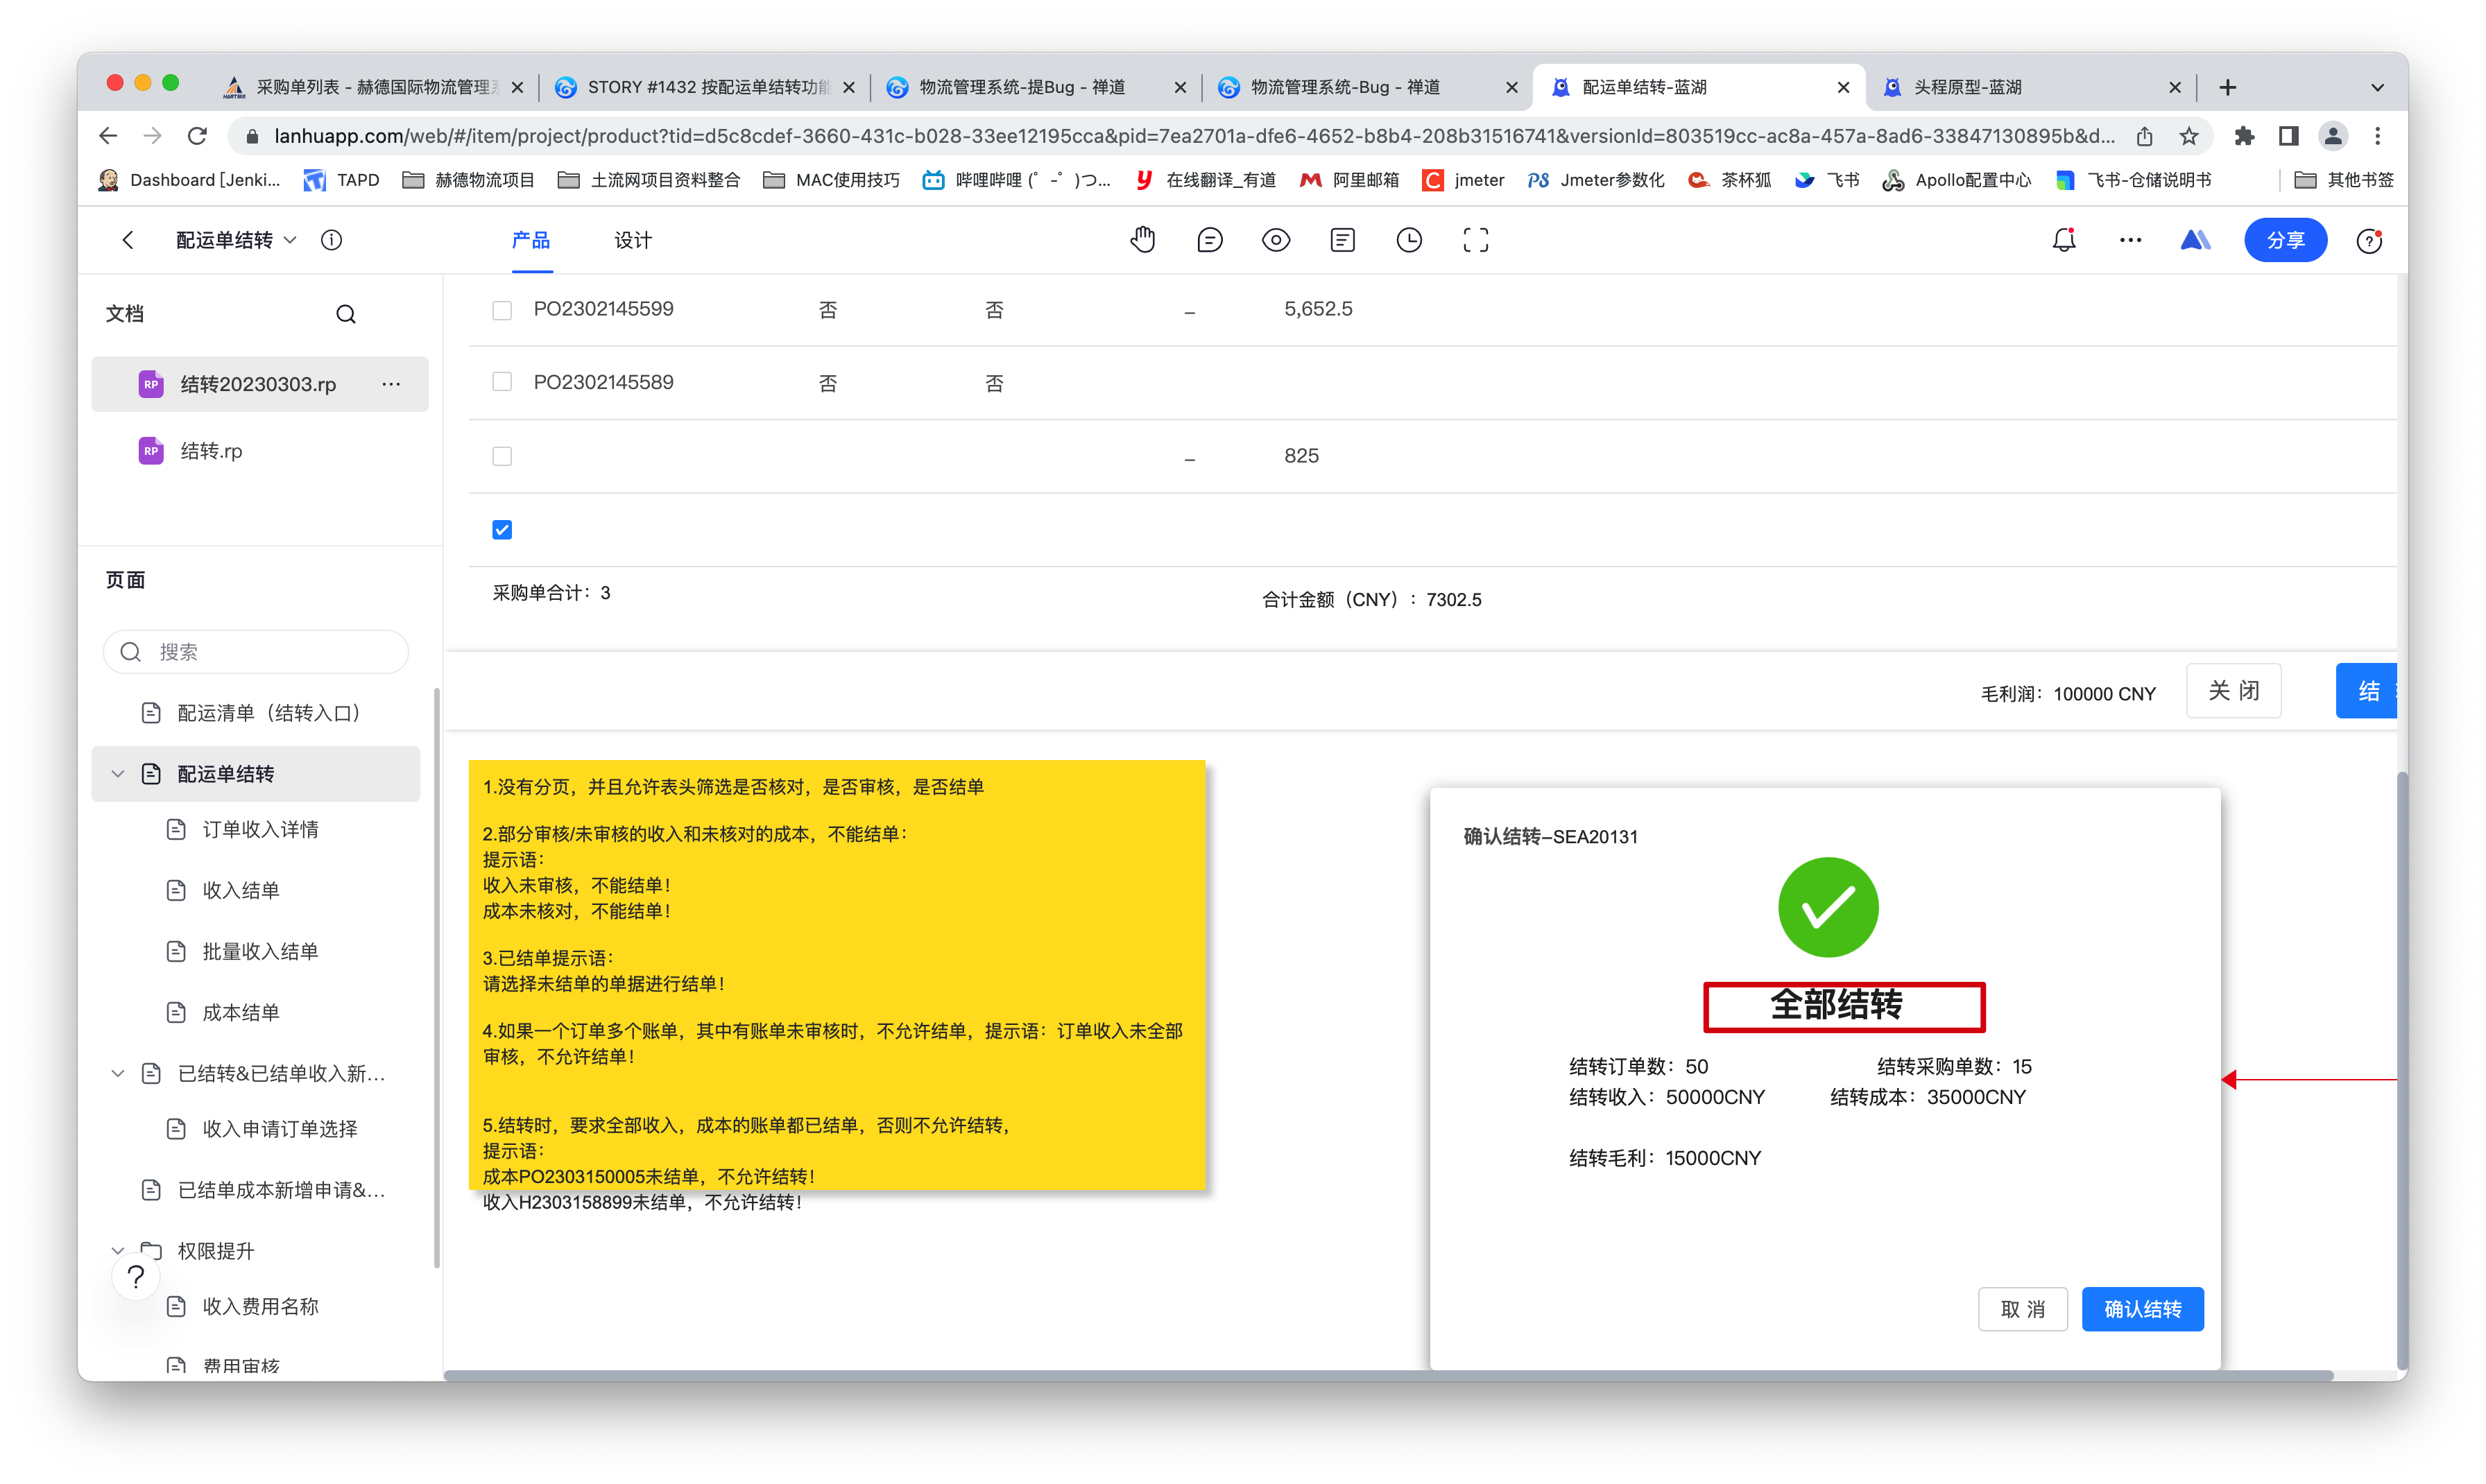Open more options for 结转20230303.rp
Viewport: 2486px width, 1484px height.
click(x=391, y=384)
